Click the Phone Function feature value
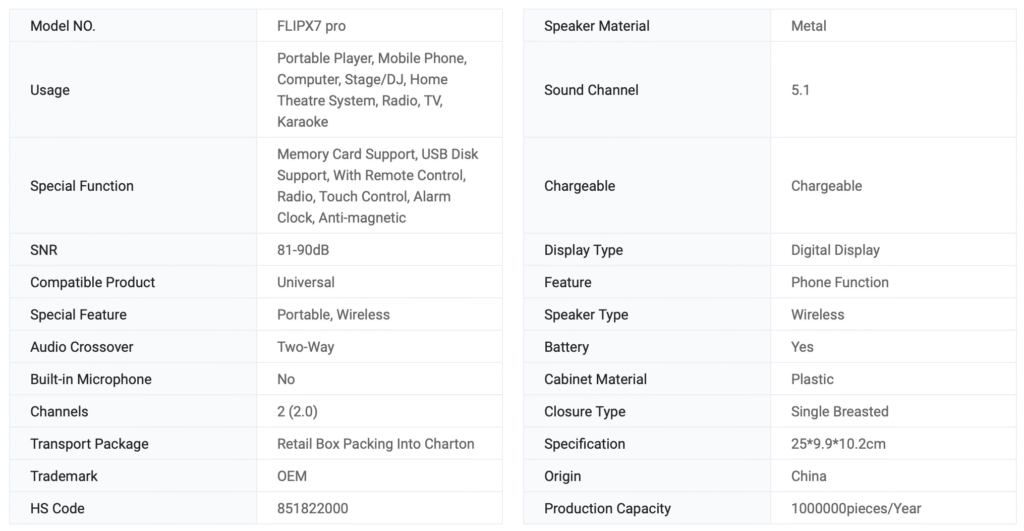1024x531 pixels. point(840,282)
